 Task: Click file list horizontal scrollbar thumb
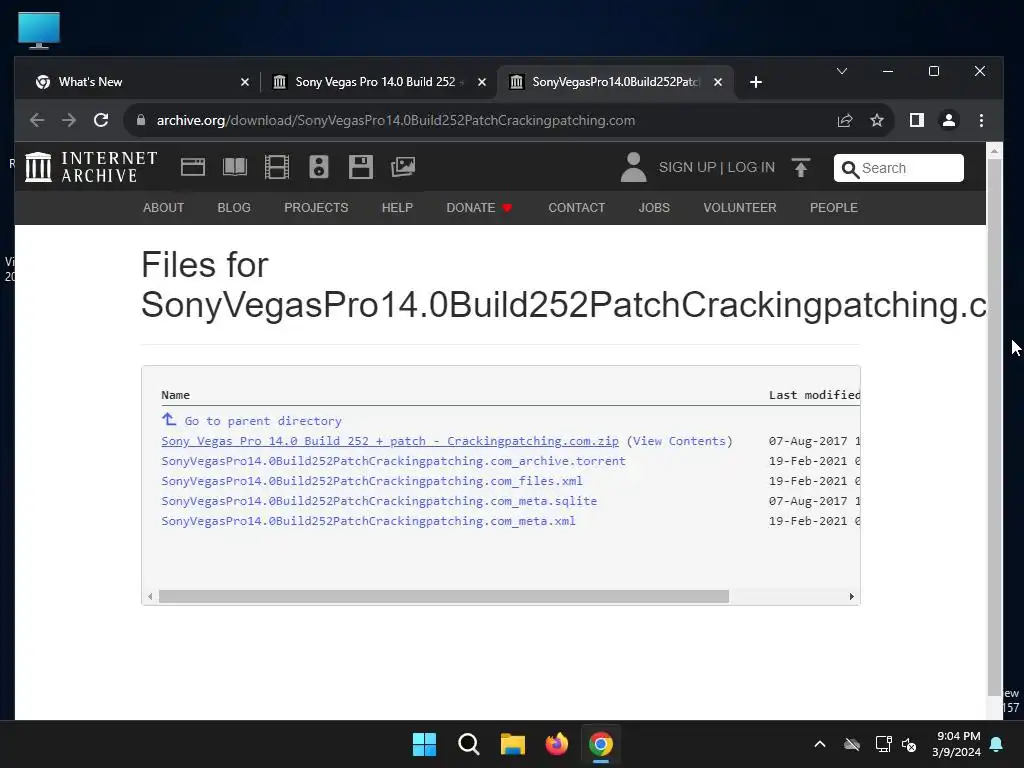click(443, 596)
